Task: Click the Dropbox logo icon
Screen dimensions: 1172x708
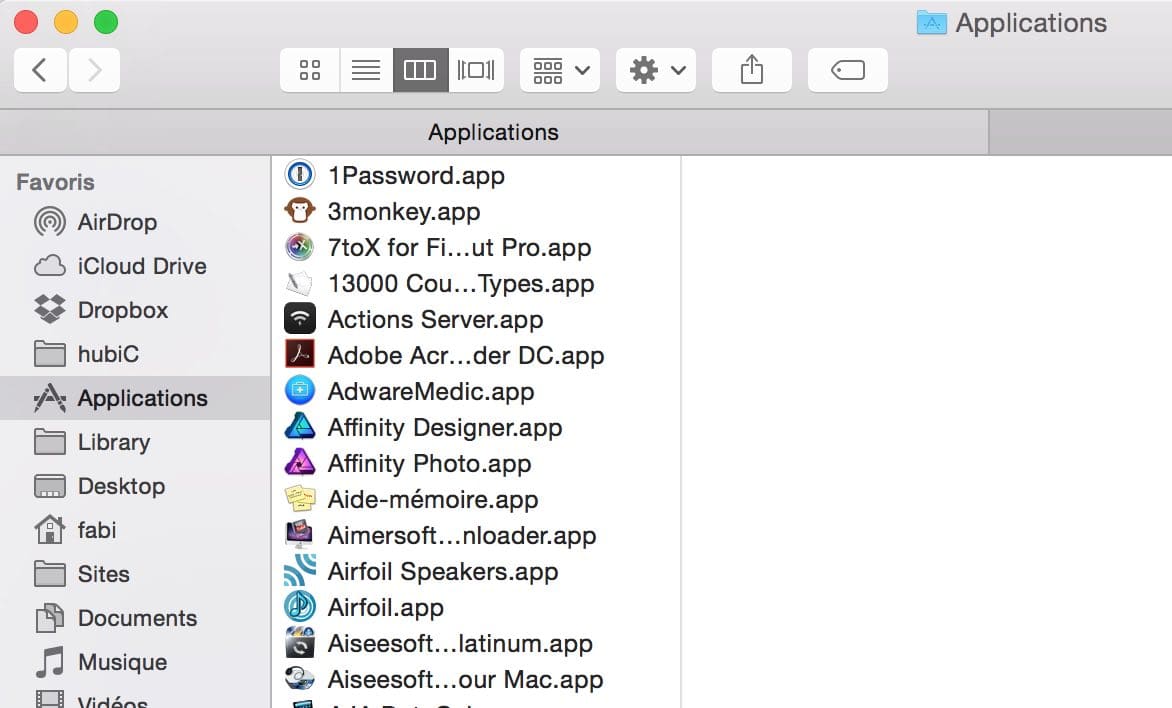Action: pyautogui.click(x=50, y=310)
